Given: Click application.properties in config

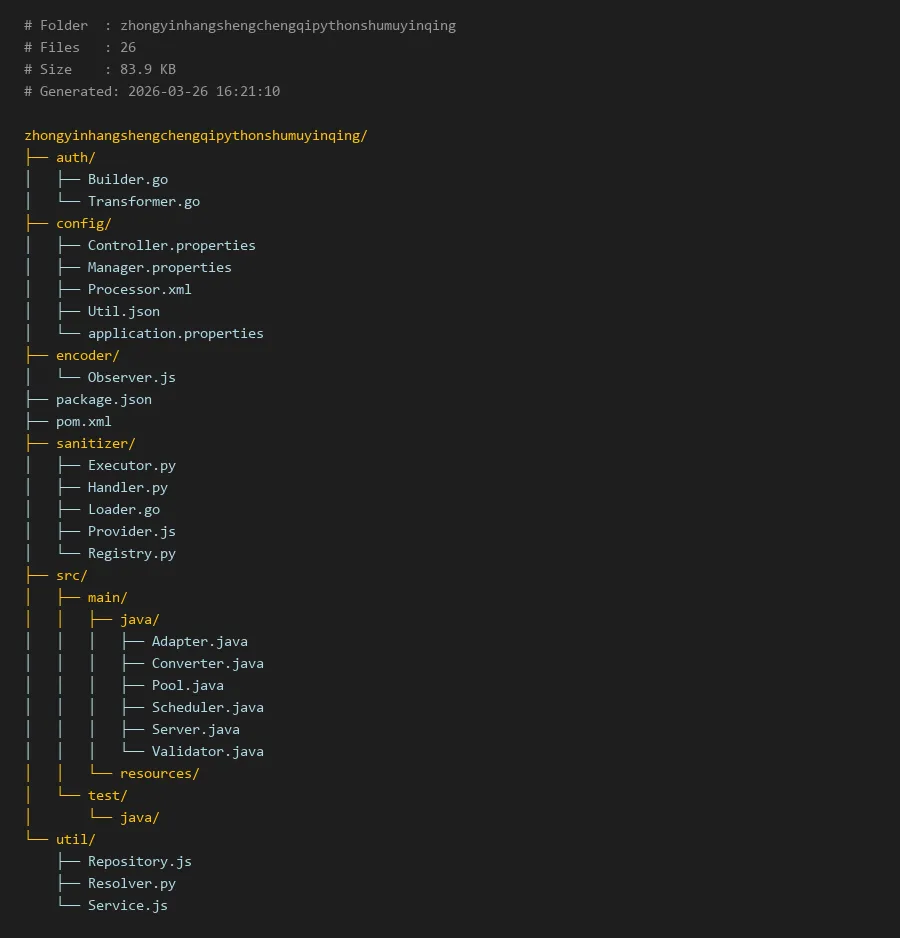Looking at the screenshot, I should coord(175,333).
